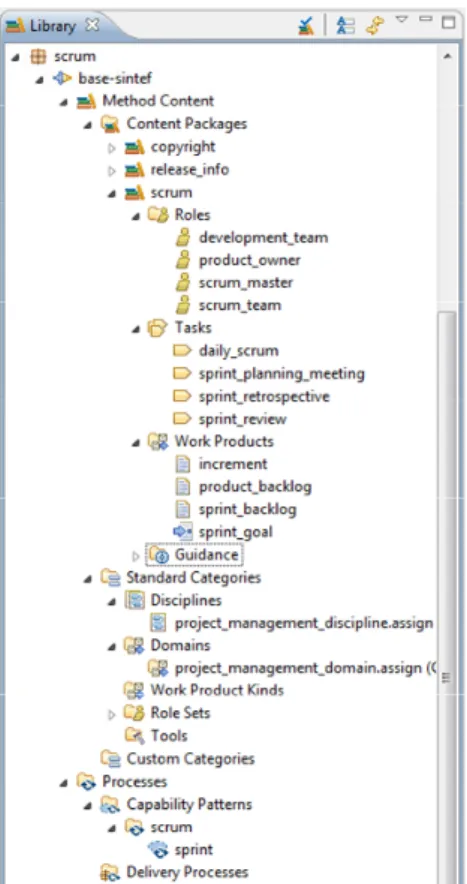Click the method library icon beside scrum root

(38, 56)
